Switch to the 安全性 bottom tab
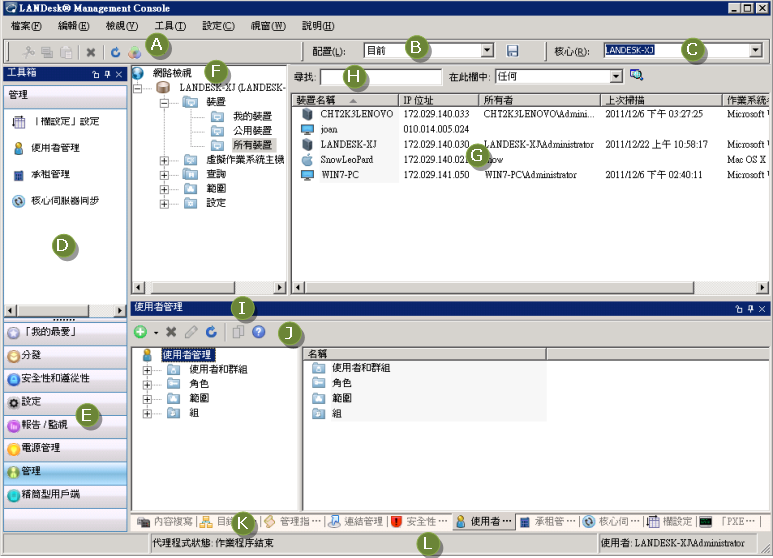This screenshot has width=773, height=558. 420,522
